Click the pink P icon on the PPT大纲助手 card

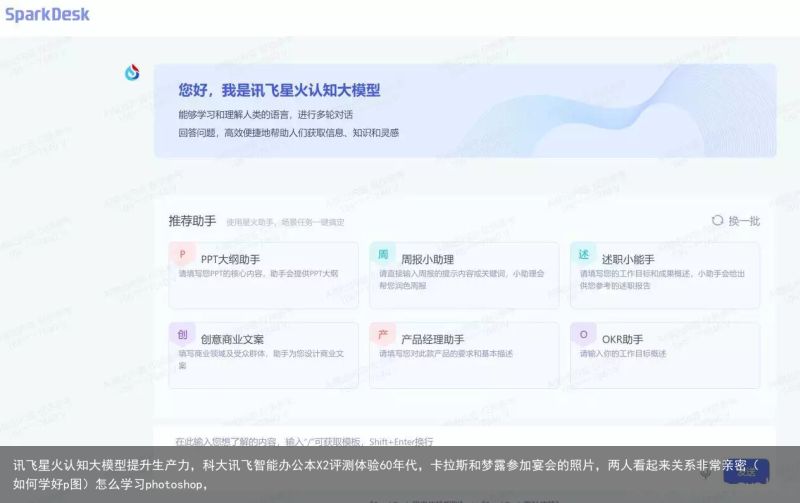(182, 254)
